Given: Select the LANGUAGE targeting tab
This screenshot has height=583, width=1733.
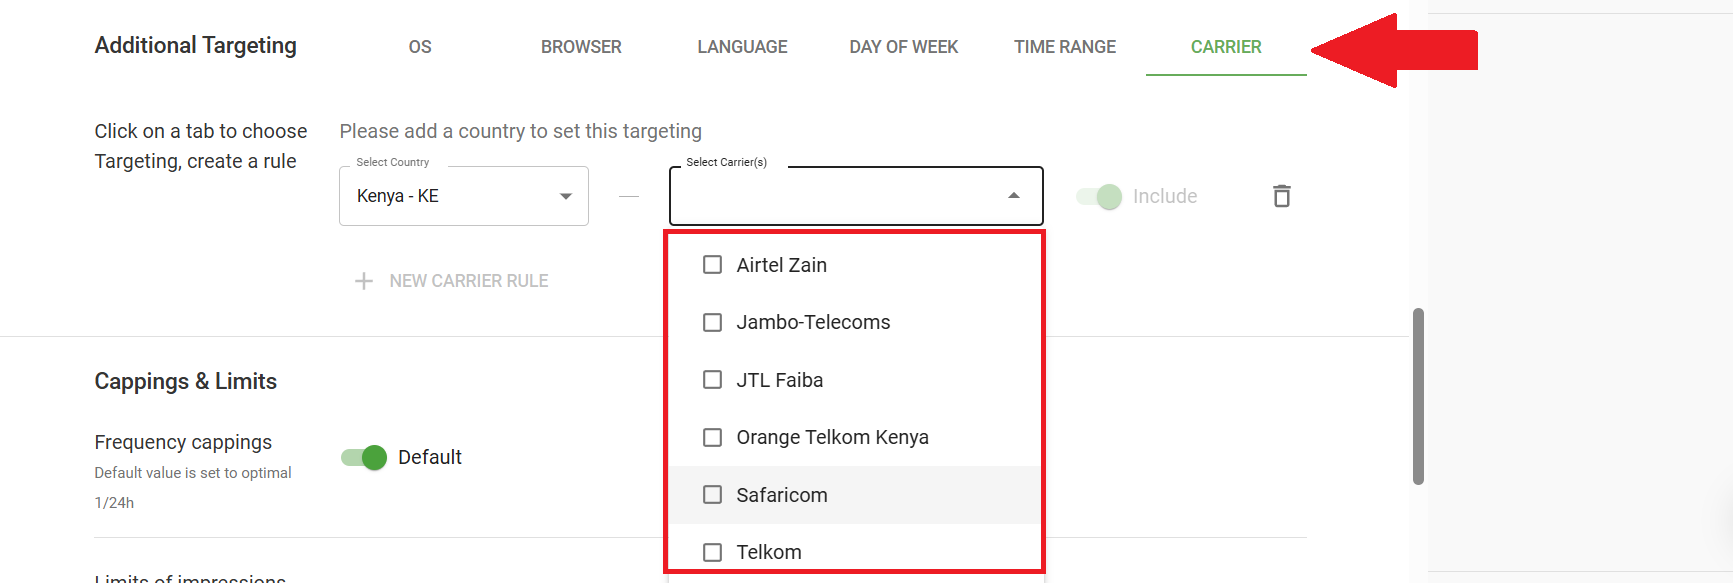Looking at the screenshot, I should [x=741, y=46].
